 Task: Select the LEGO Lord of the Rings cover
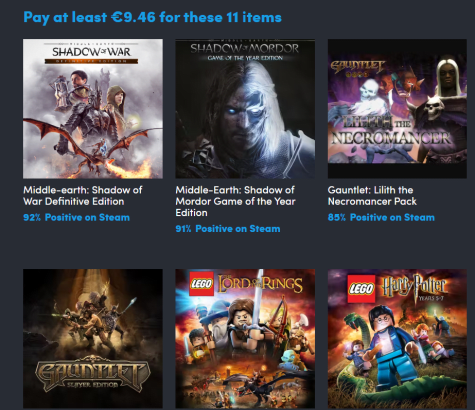click(245, 339)
